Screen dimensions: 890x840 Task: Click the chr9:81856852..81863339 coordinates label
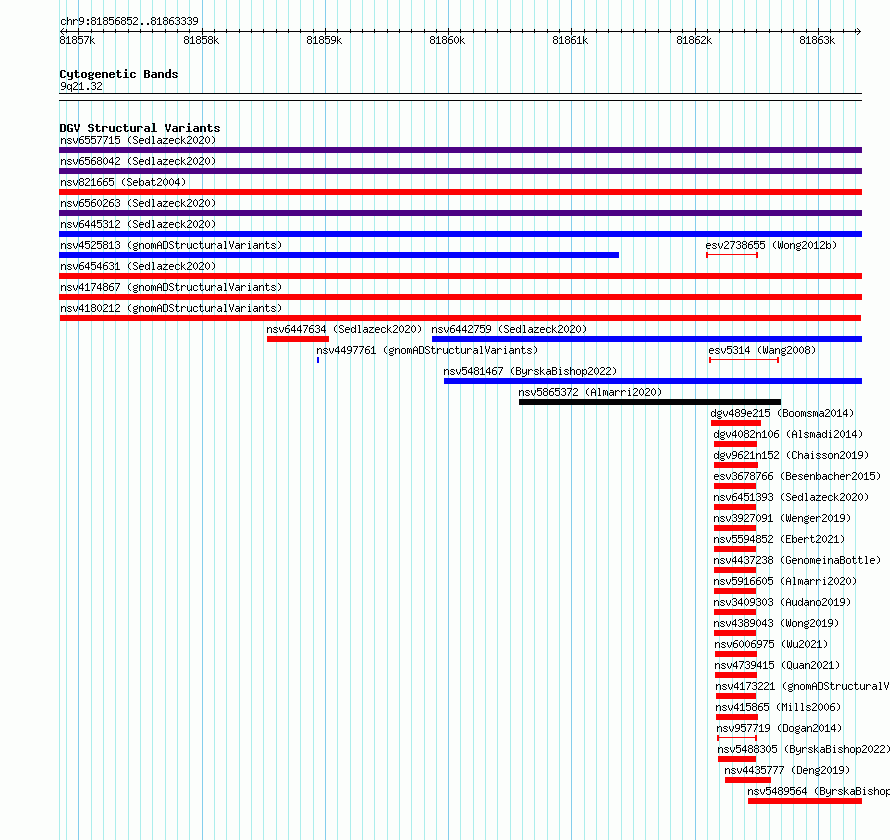129,22
